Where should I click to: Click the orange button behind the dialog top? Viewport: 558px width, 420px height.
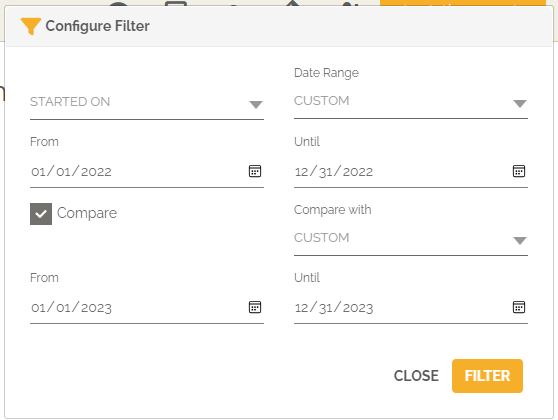[463, 3]
